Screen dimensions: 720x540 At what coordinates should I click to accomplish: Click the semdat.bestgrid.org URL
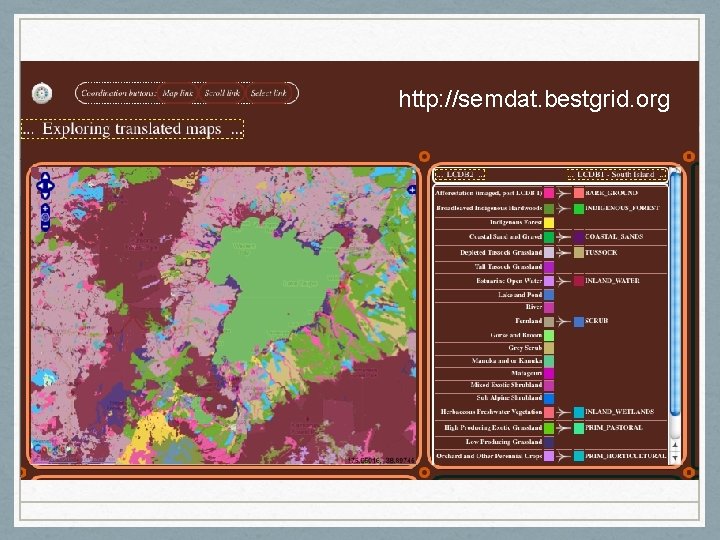point(534,99)
